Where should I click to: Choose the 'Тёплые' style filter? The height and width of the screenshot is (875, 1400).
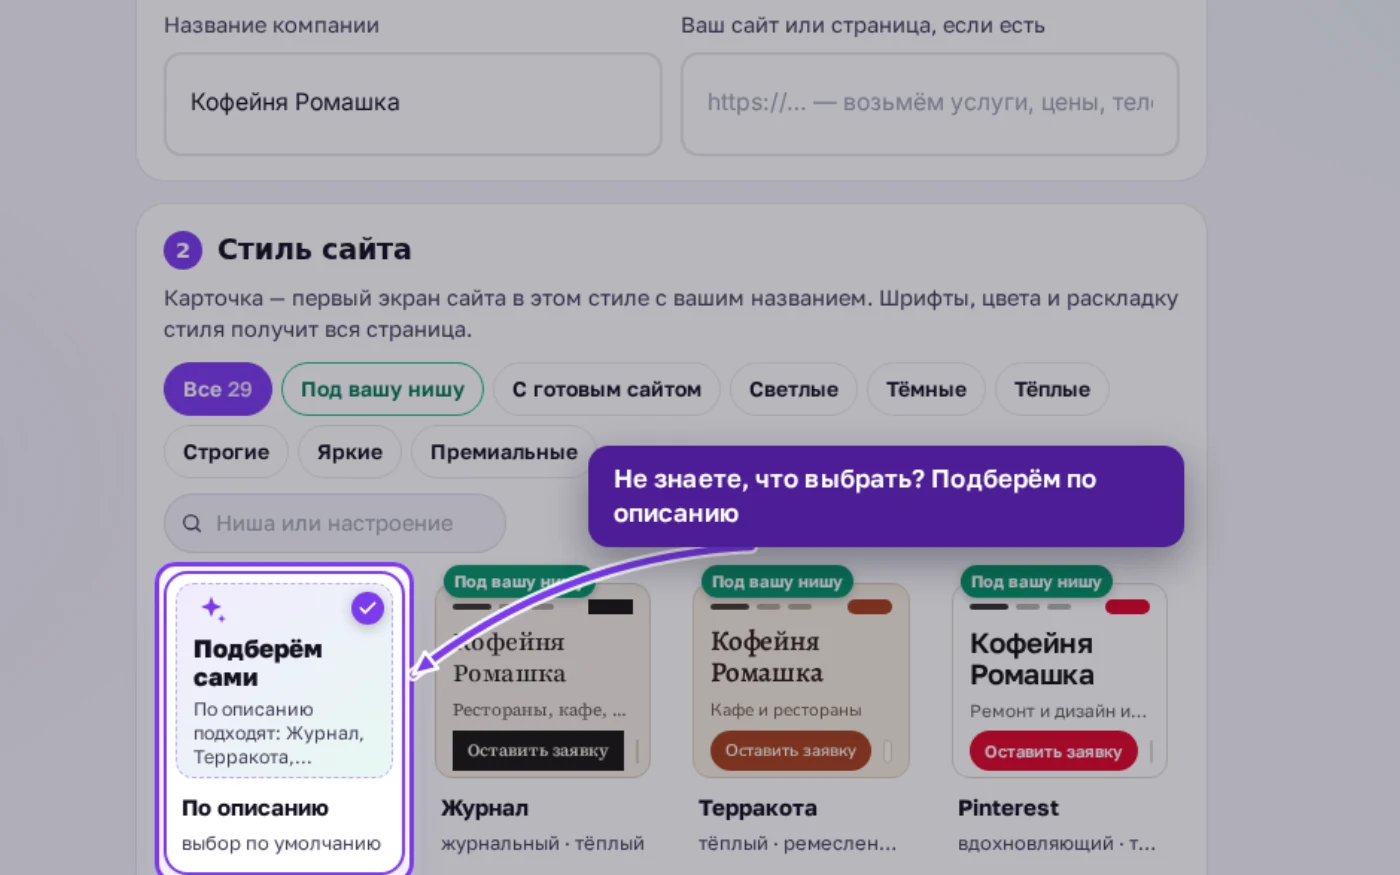tap(1052, 389)
